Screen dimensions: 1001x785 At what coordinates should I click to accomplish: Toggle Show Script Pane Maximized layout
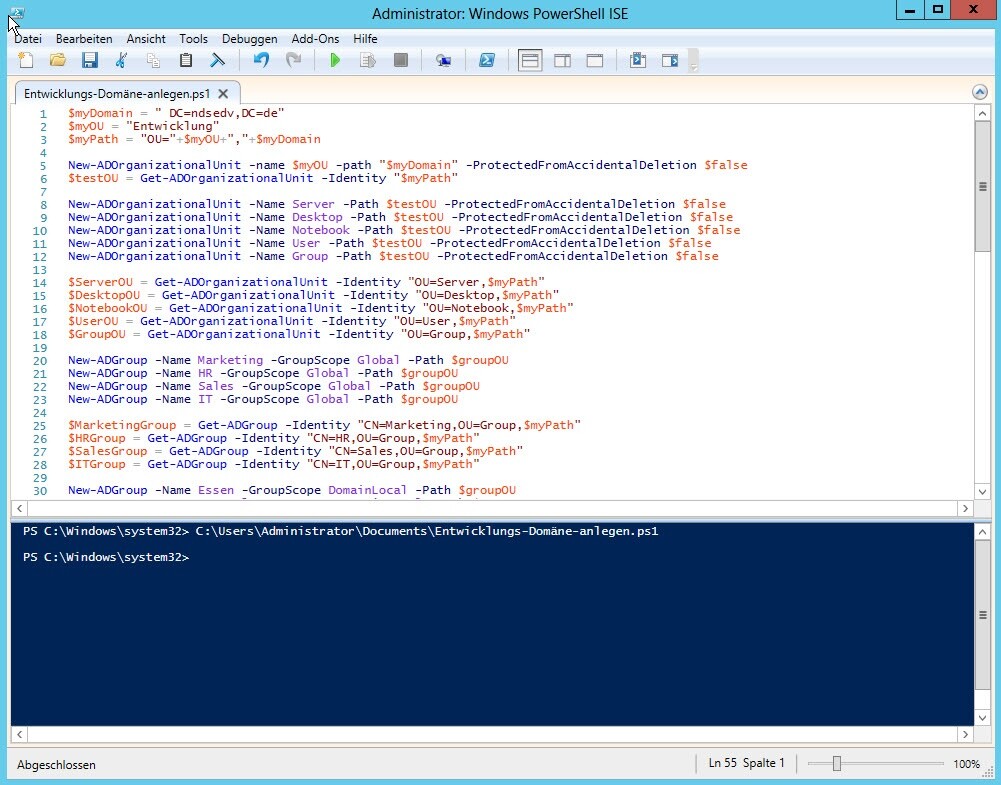[x=594, y=60]
